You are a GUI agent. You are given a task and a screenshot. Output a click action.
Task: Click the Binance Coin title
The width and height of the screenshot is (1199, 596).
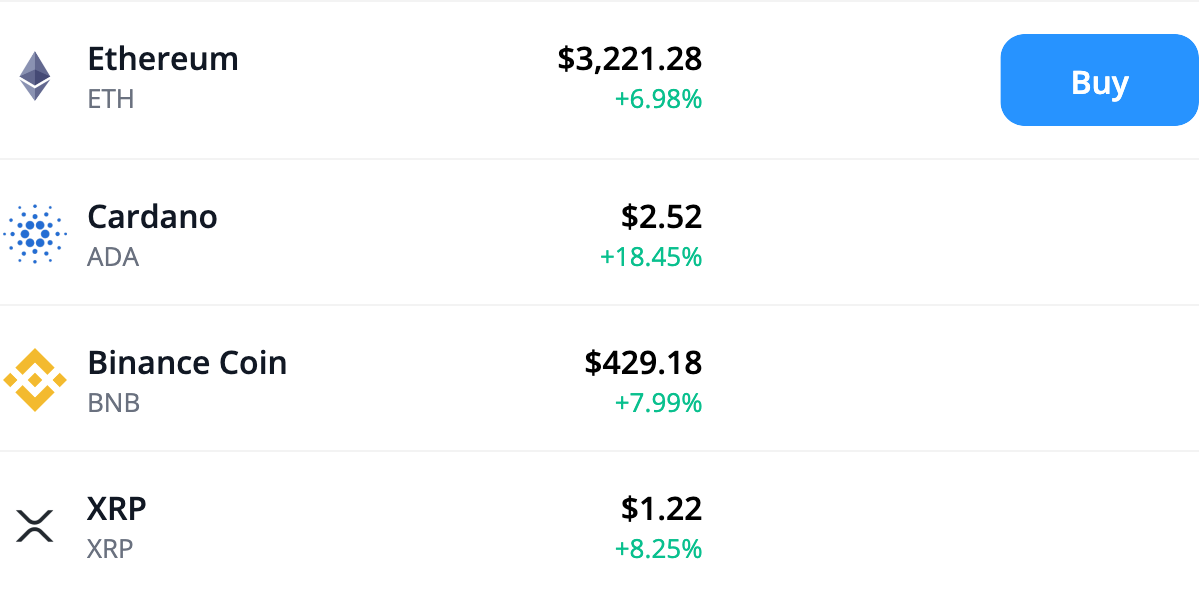click(187, 363)
